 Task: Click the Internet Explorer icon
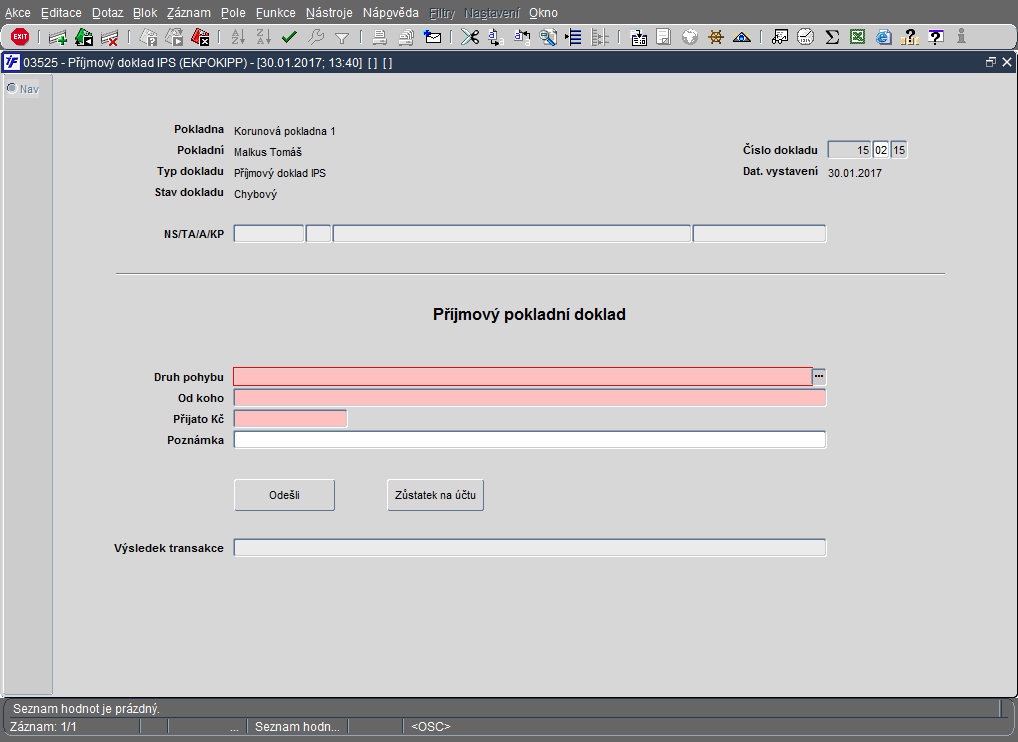[884, 38]
